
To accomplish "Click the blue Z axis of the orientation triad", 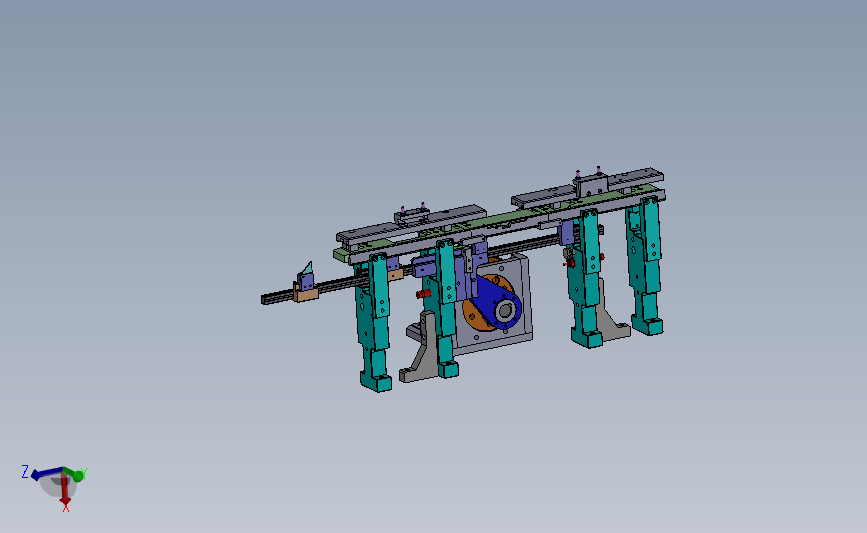I will 46,473.
